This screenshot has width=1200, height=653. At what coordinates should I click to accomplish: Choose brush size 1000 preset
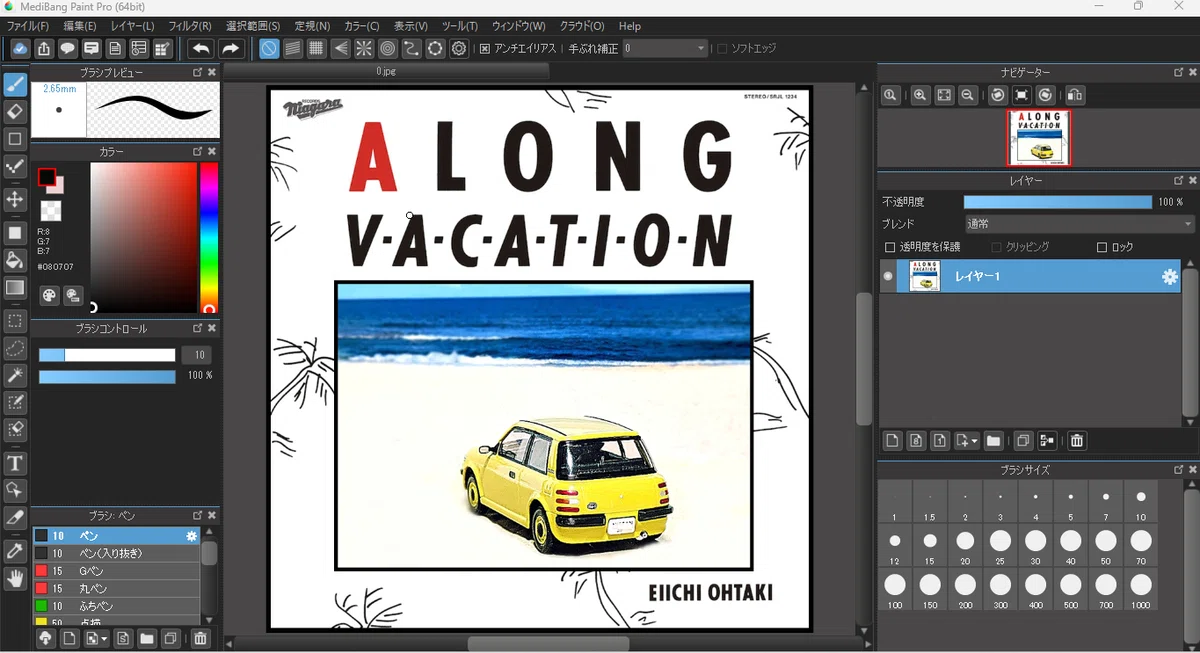pos(1141,590)
